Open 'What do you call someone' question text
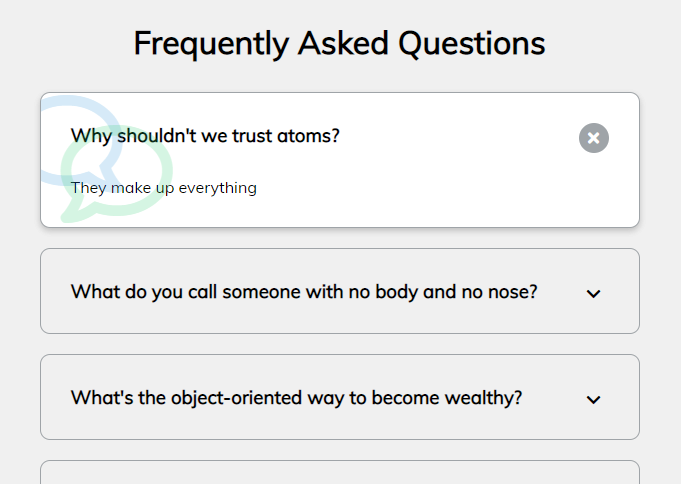 tap(304, 292)
